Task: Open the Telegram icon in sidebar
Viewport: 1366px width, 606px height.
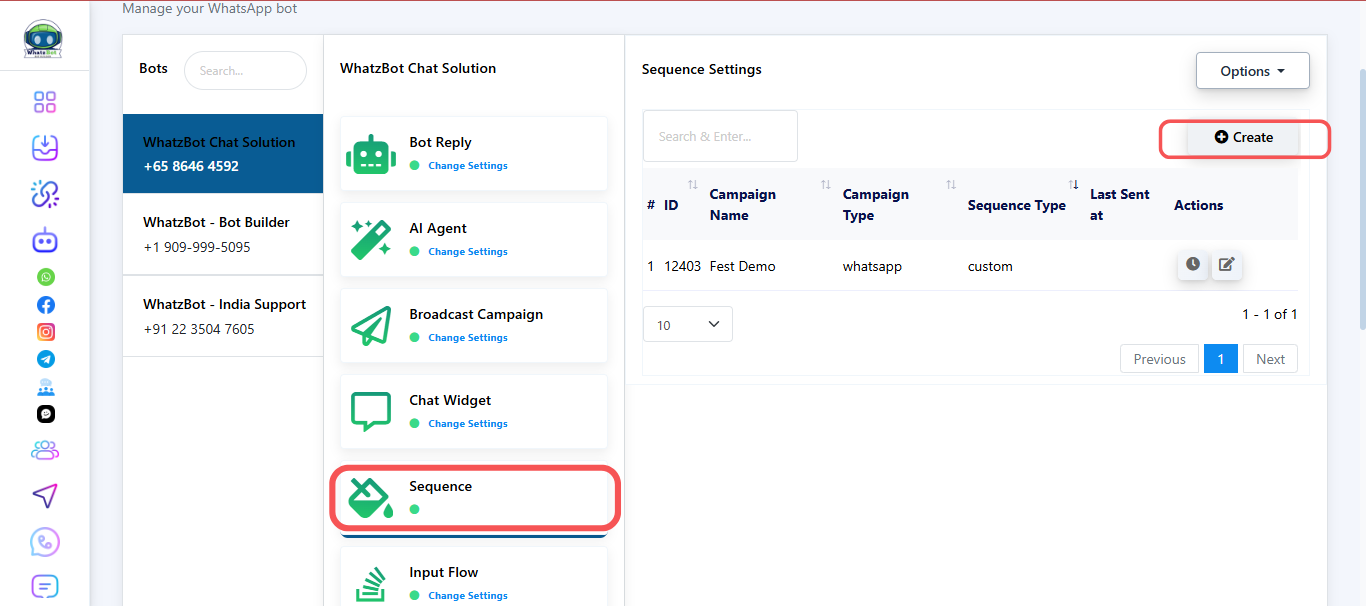Action: (46, 359)
